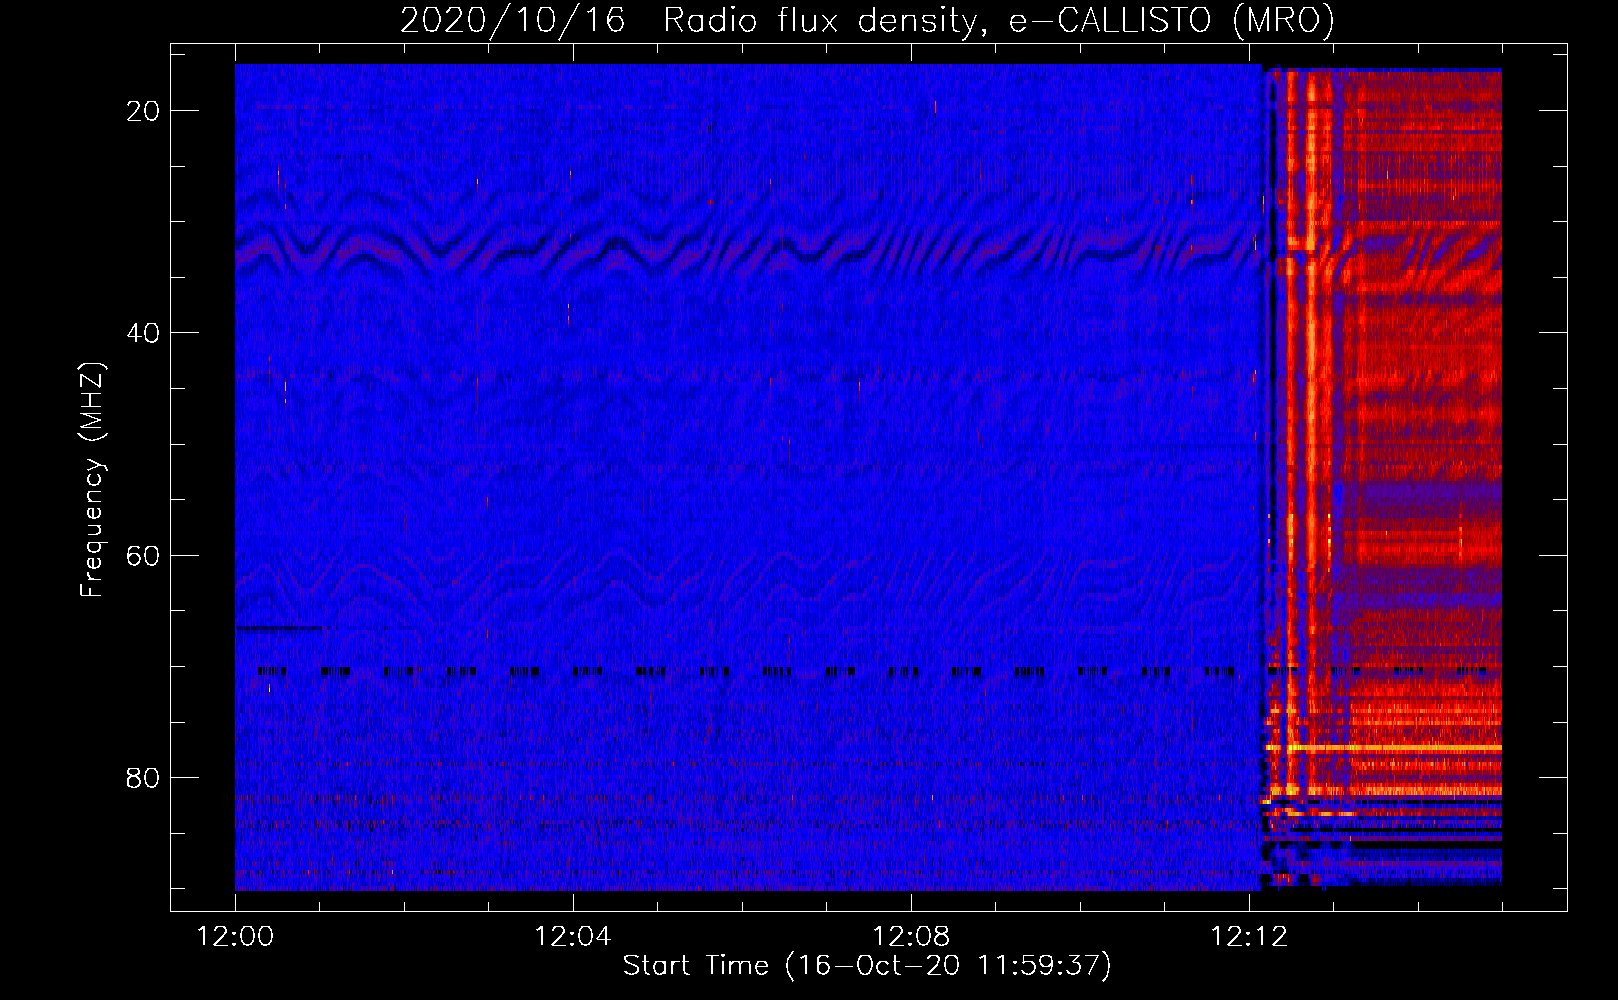This screenshot has height=1000, width=1618.
Task: Click the 80 frequency tick label
Action: pos(143,777)
